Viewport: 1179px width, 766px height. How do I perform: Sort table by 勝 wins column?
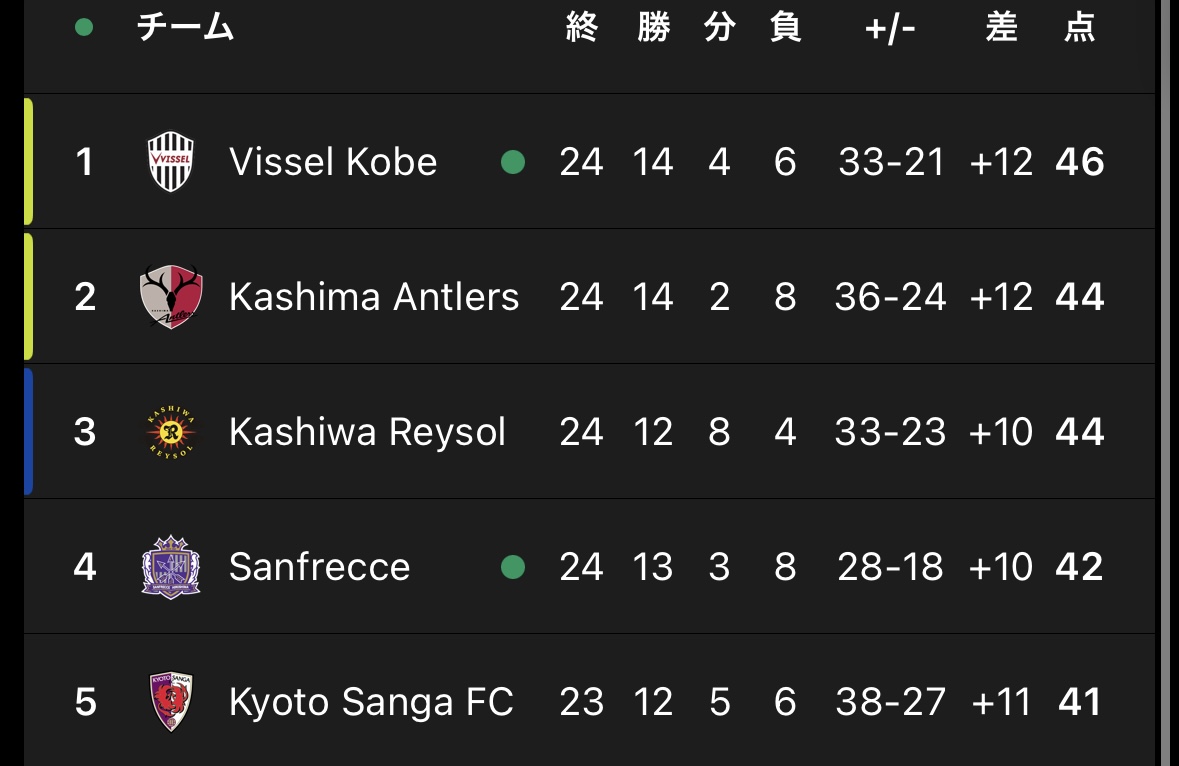click(653, 27)
